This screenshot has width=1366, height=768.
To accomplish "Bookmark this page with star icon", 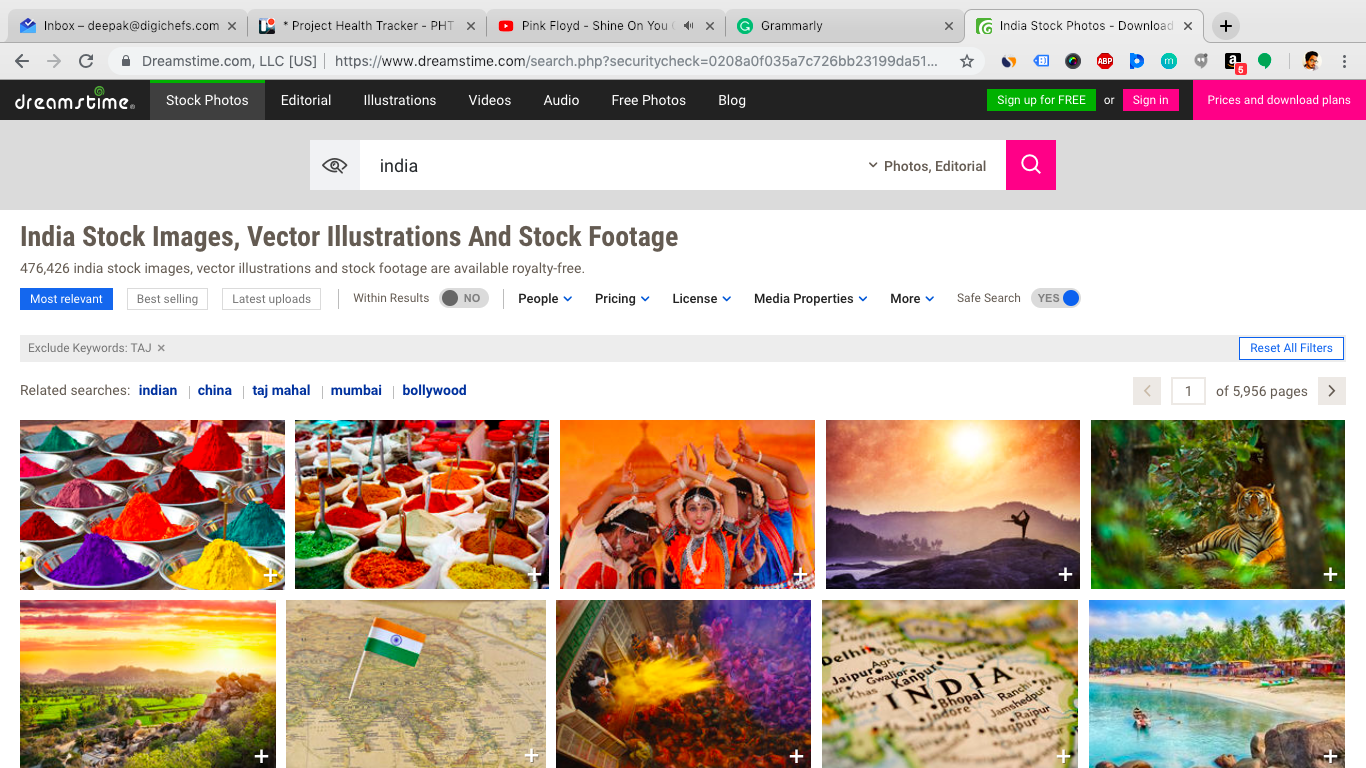I will point(966,61).
